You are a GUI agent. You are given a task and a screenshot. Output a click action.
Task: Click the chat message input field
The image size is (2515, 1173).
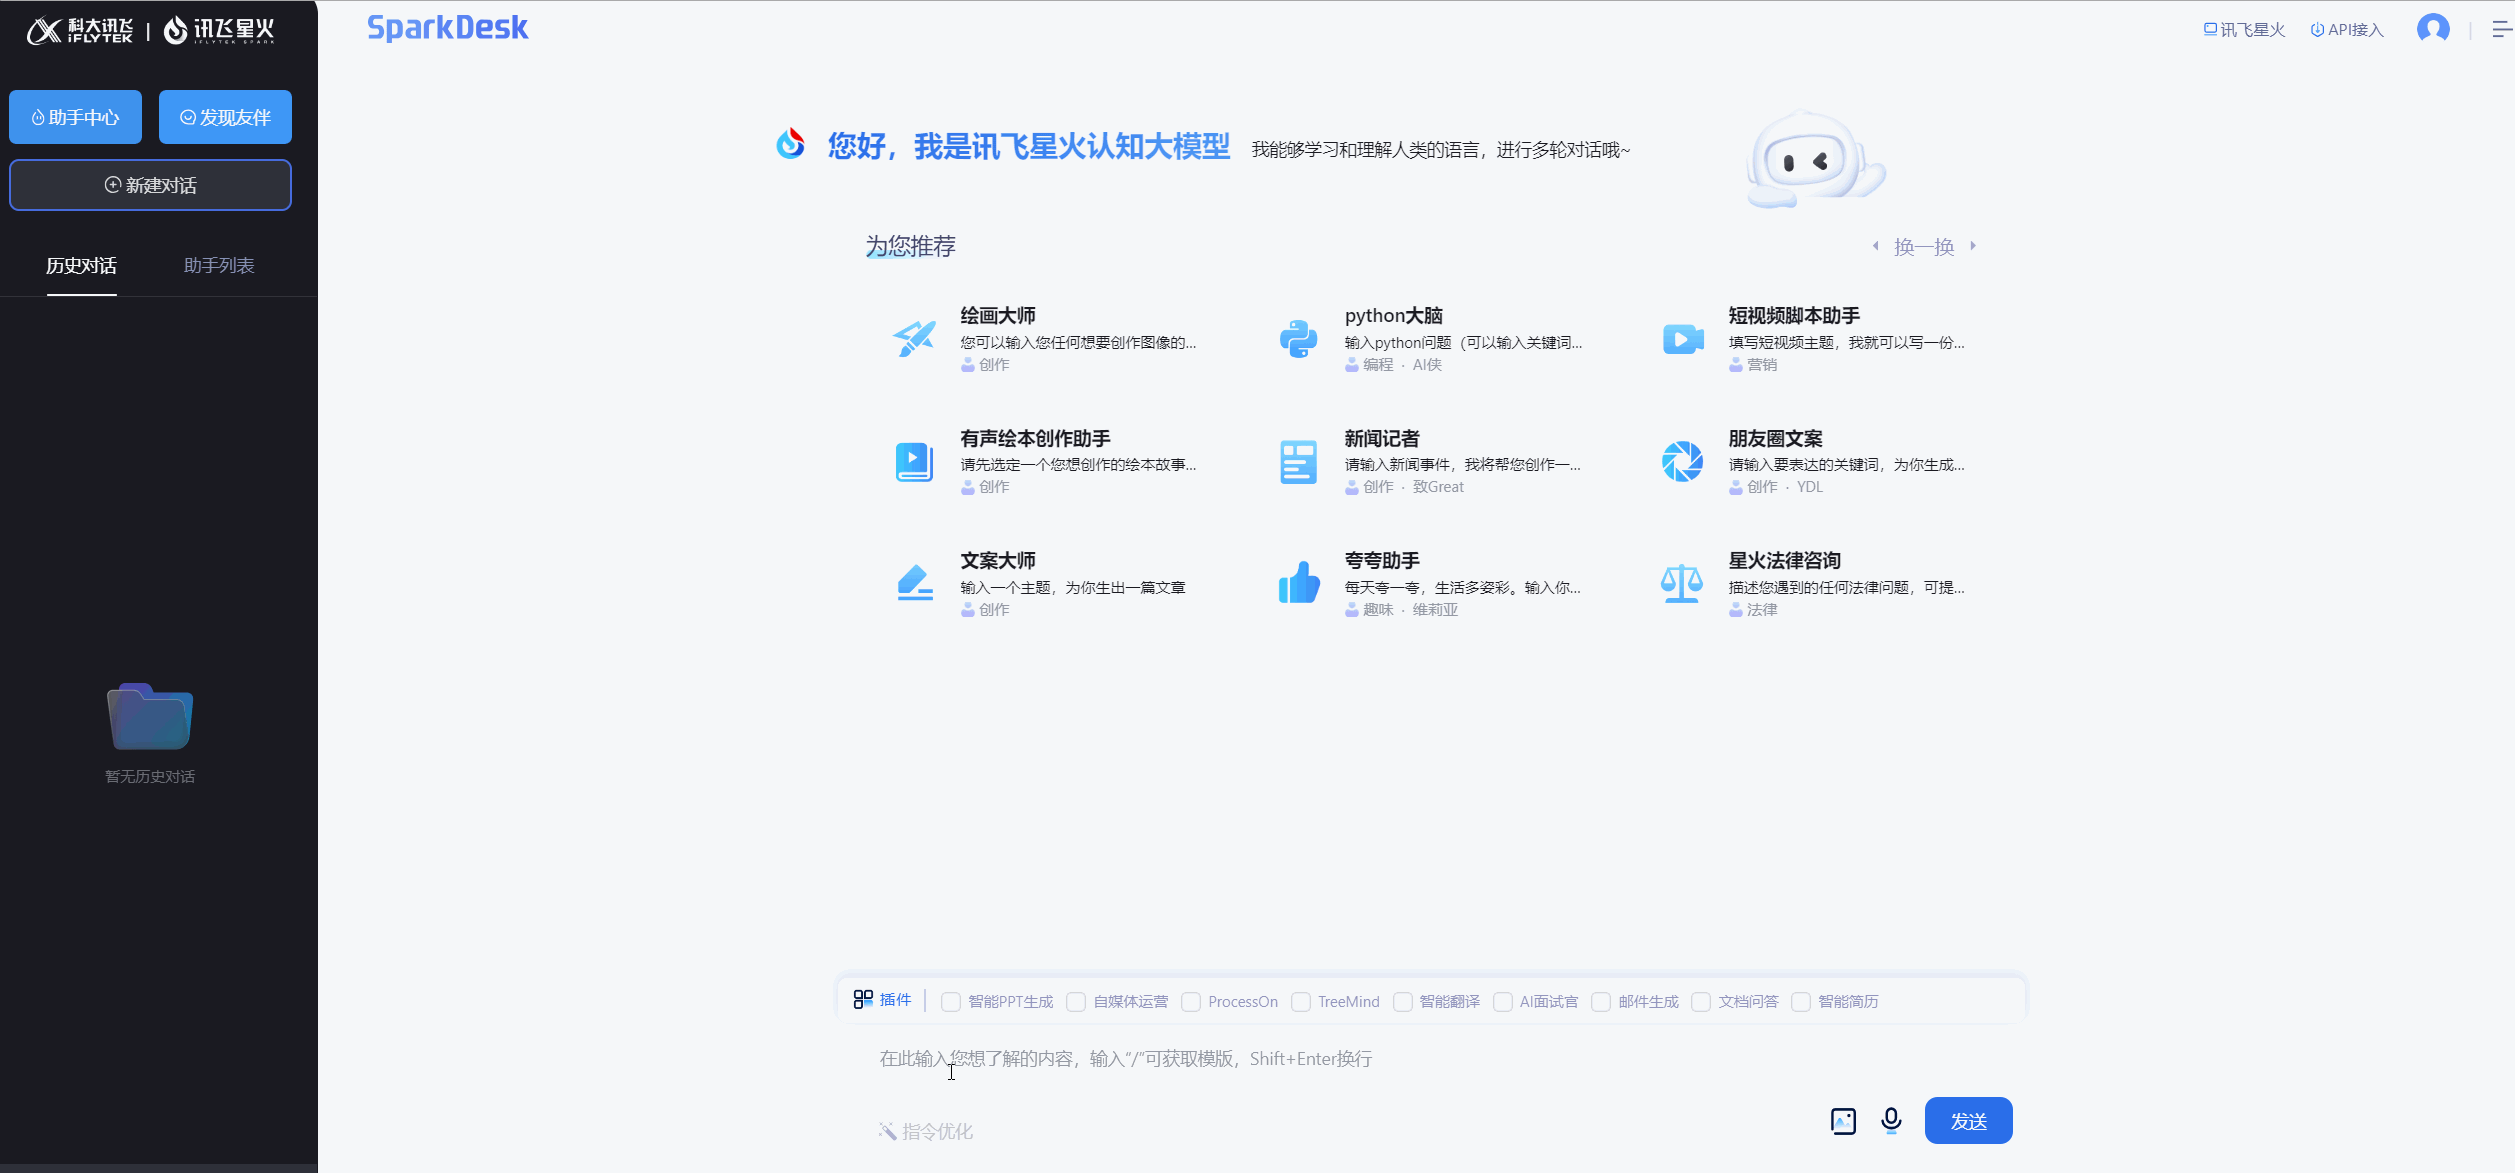tap(1430, 1059)
